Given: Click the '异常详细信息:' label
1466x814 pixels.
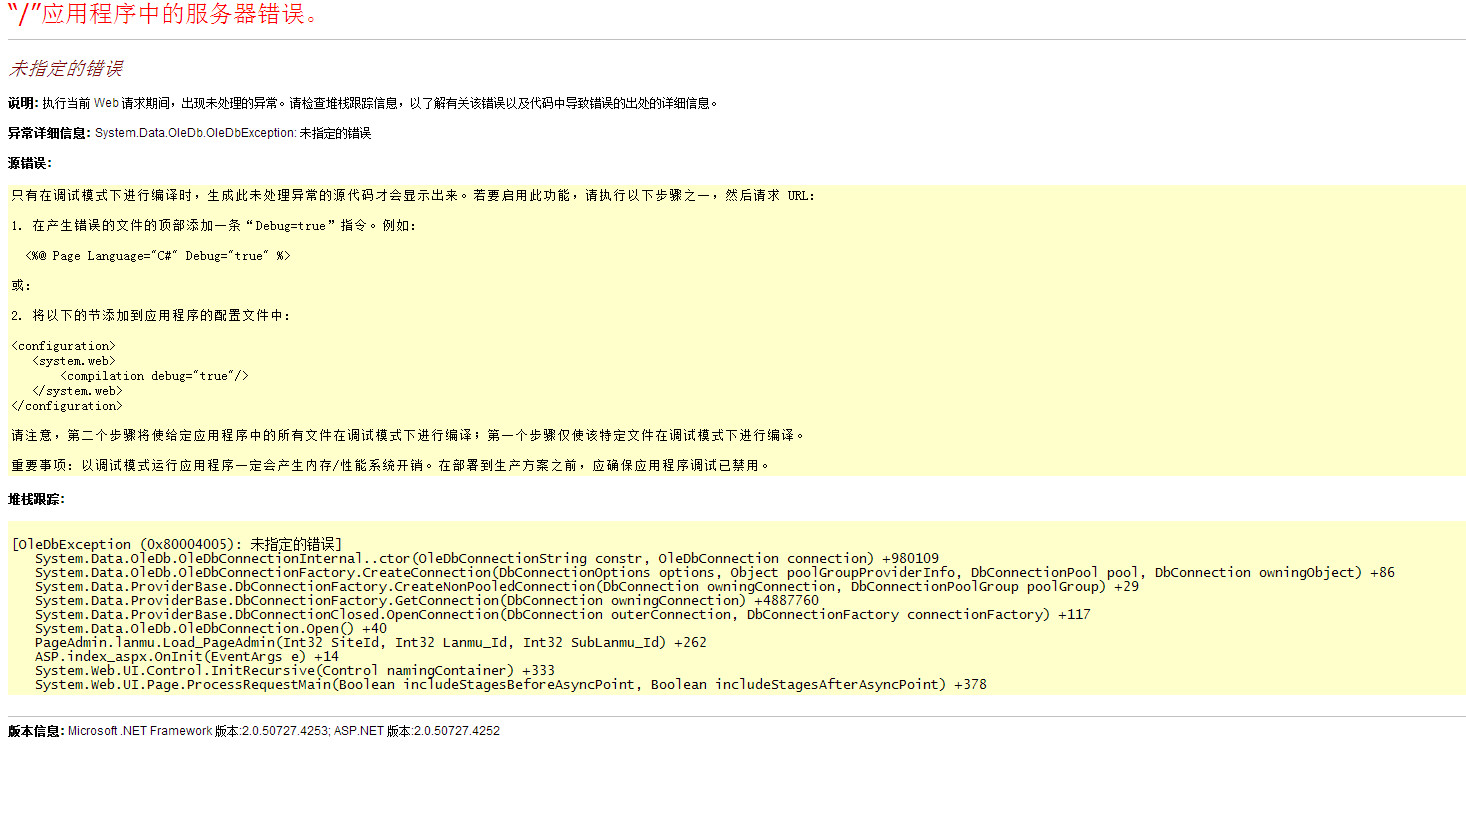Looking at the screenshot, I should pos(49,133).
